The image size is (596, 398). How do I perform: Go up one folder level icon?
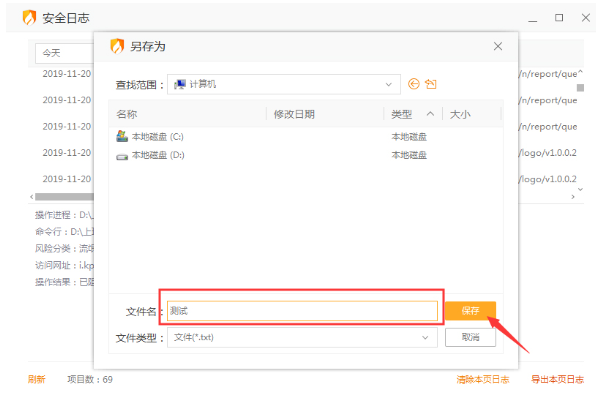(x=431, y=84)
